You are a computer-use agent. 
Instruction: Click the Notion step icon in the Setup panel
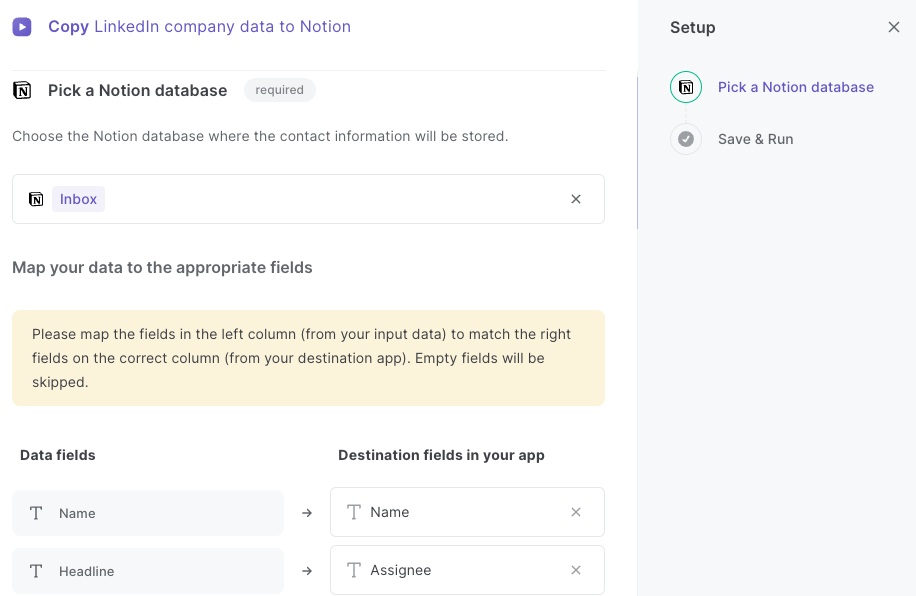686,87
